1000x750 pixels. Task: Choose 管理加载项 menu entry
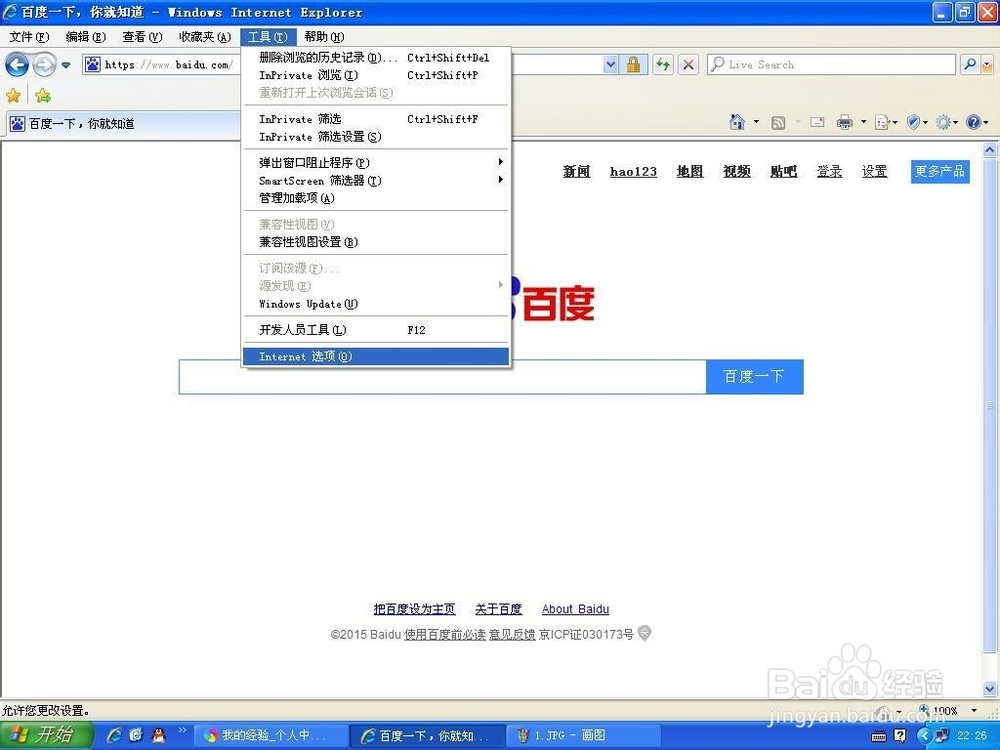pos(376,198)
